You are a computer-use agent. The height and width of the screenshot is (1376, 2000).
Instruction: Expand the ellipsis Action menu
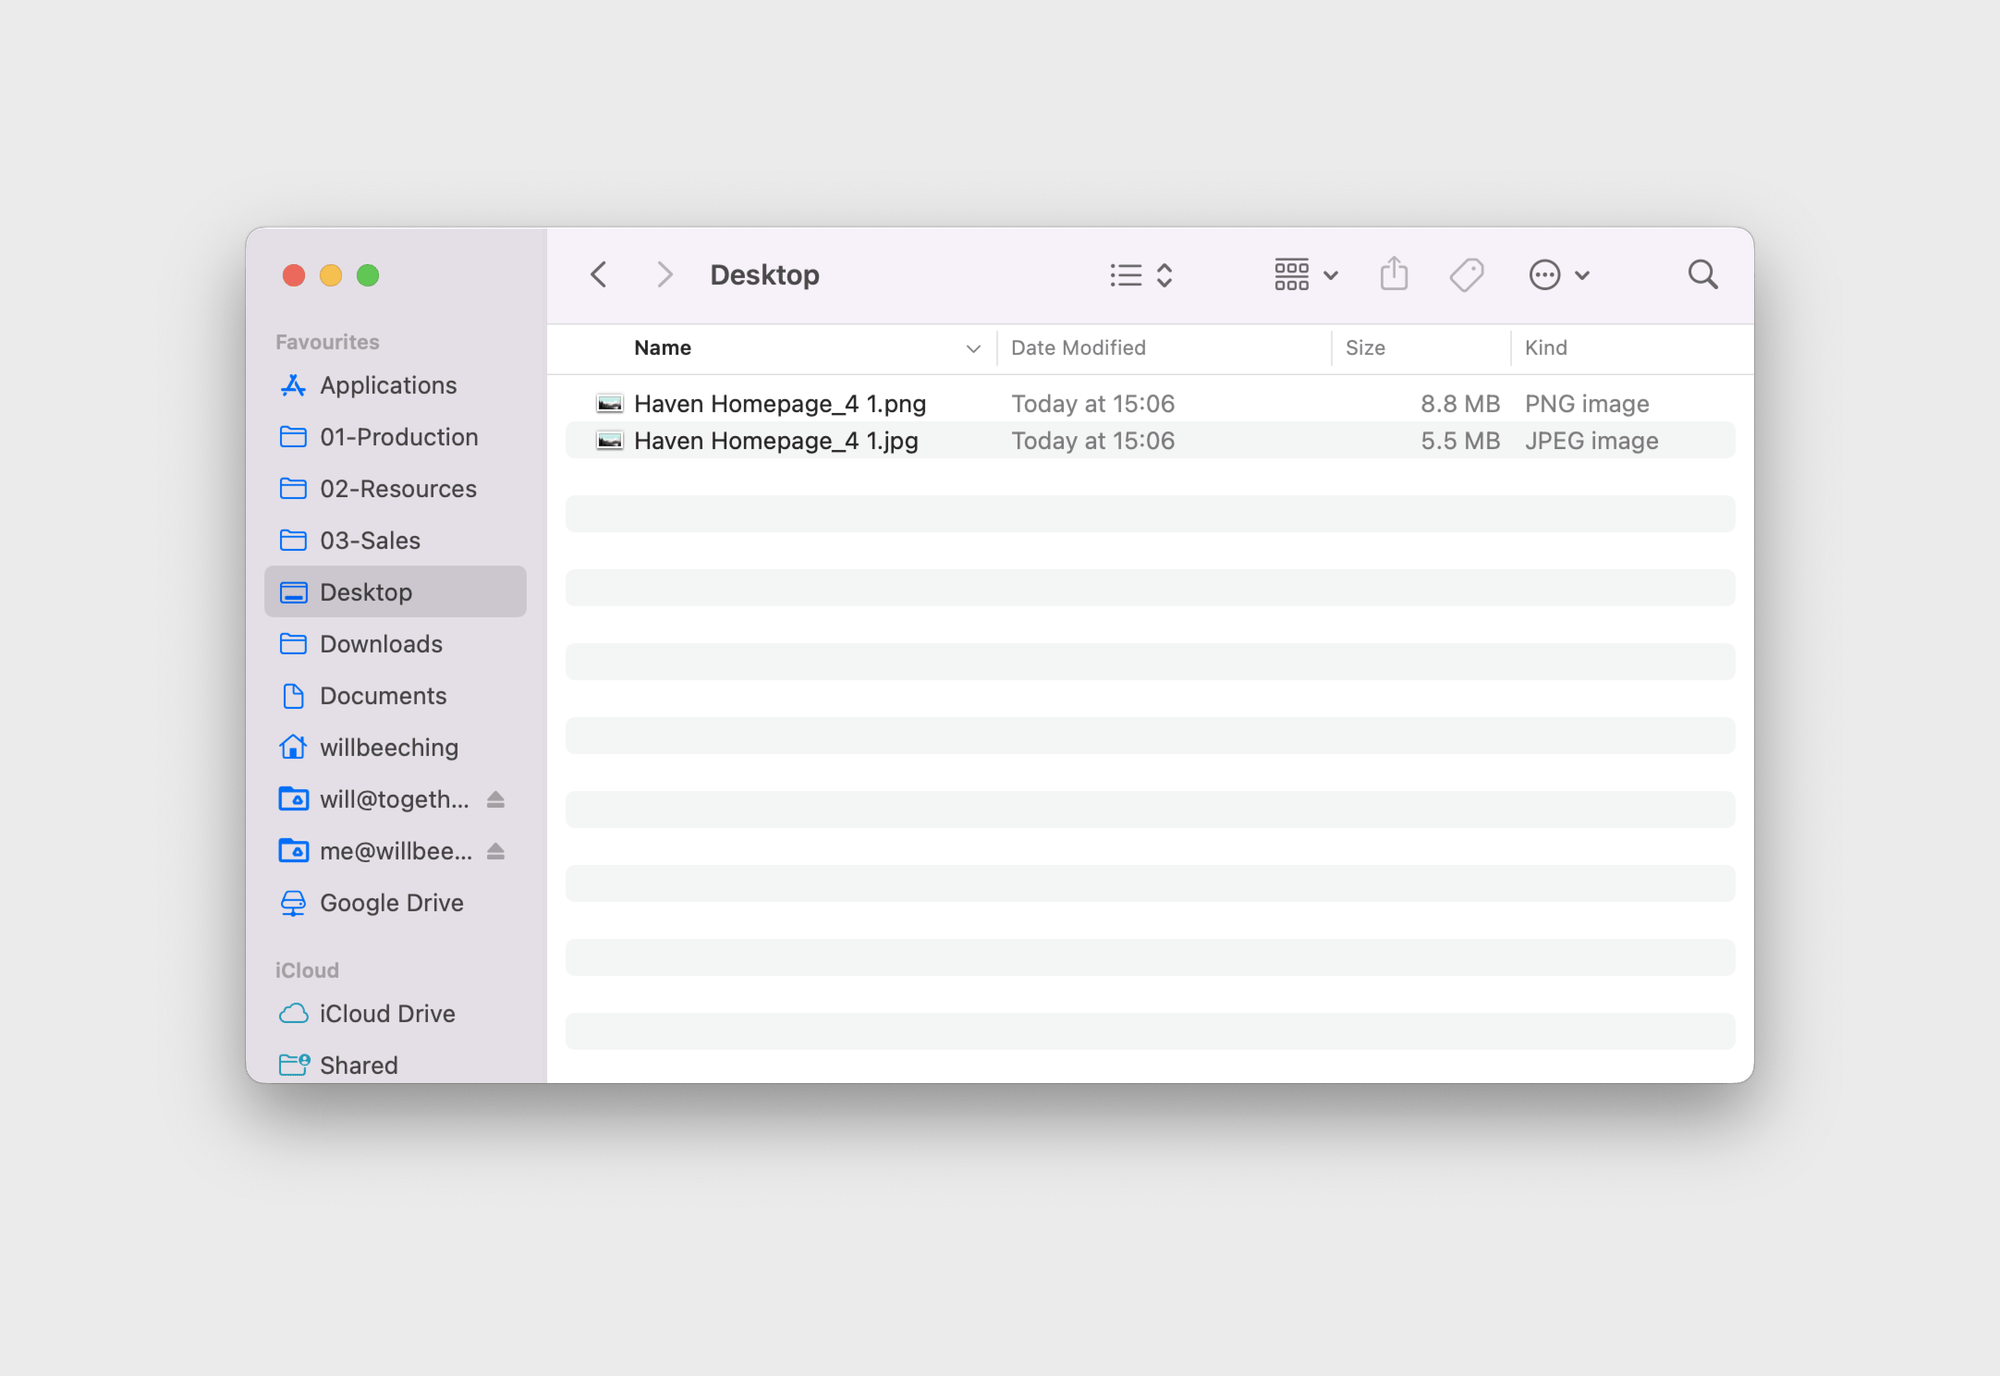click(1558, 274)
